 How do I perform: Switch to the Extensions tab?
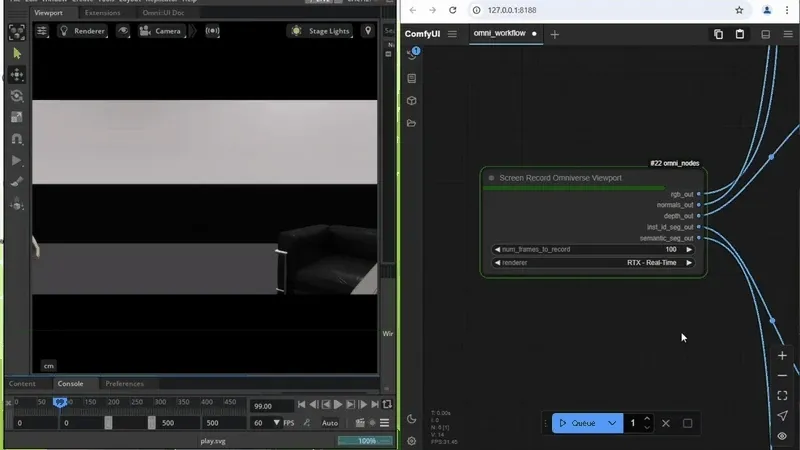(x=102, y=13)
